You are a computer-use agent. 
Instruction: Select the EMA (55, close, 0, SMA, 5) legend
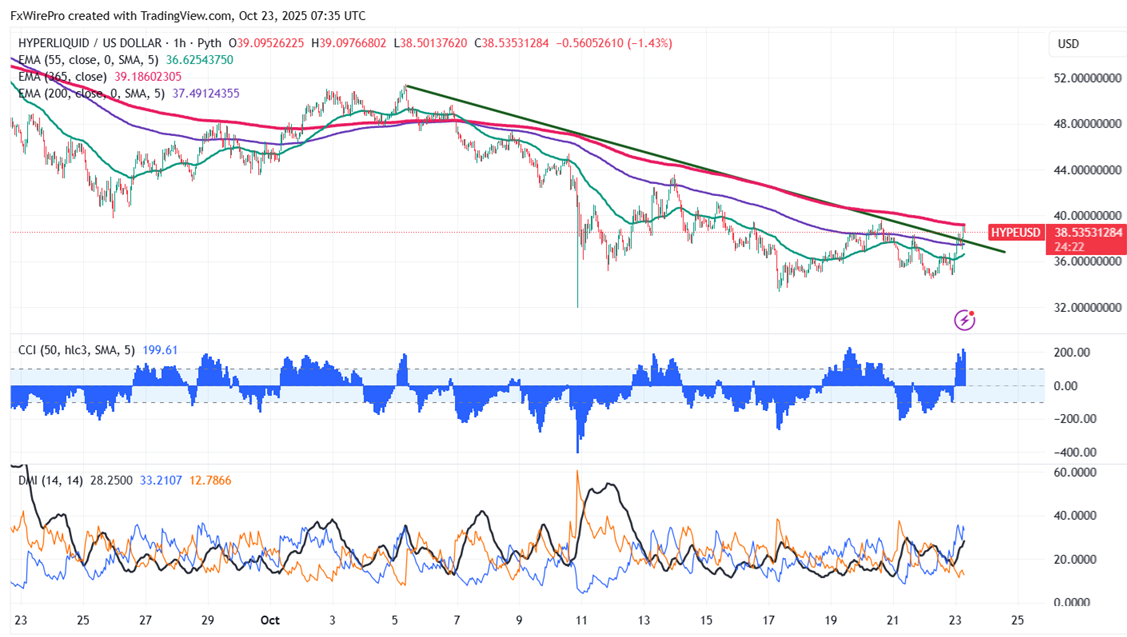click(x=88, y=60)
